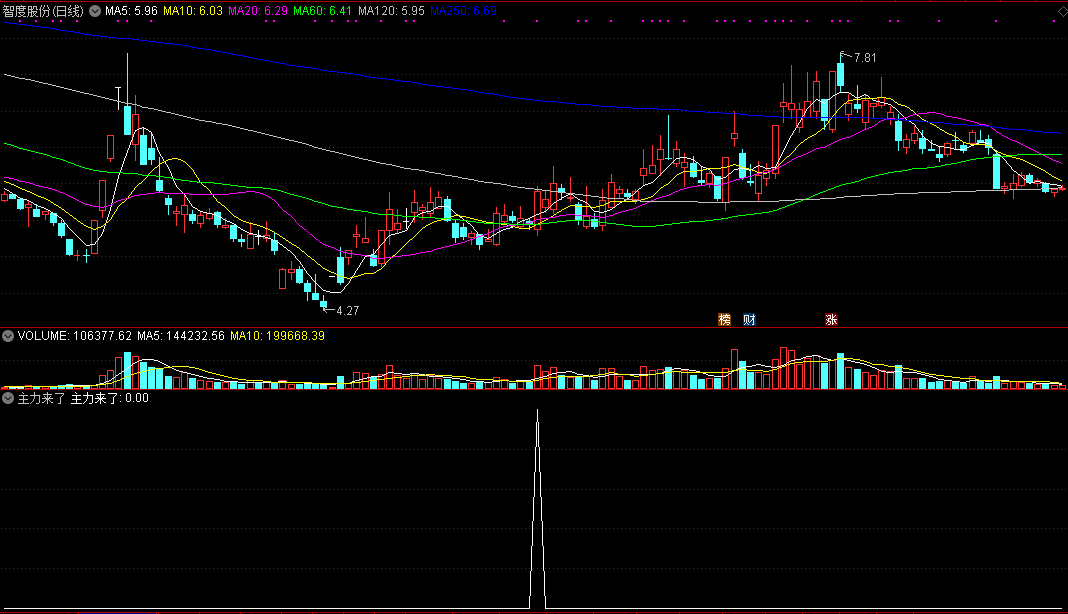
Task: Click the 涨 marker icon
Action: pyautogui.click(x=831, y=320)
